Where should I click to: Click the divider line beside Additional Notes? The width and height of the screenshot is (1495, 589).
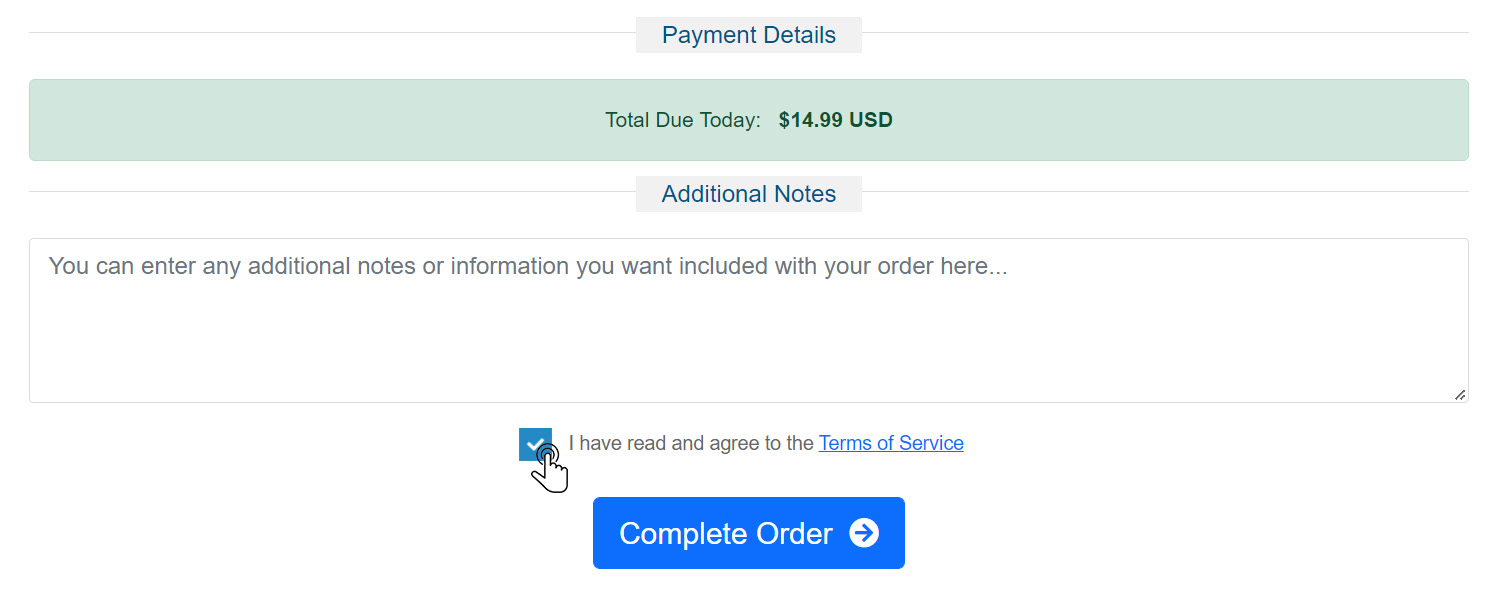[332, 191]
